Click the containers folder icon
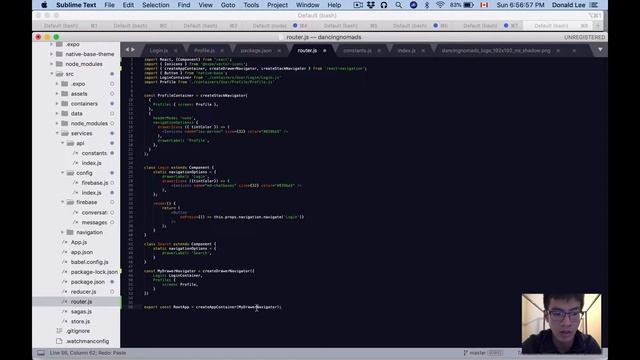The image size is (640, 360). point(64,104)
